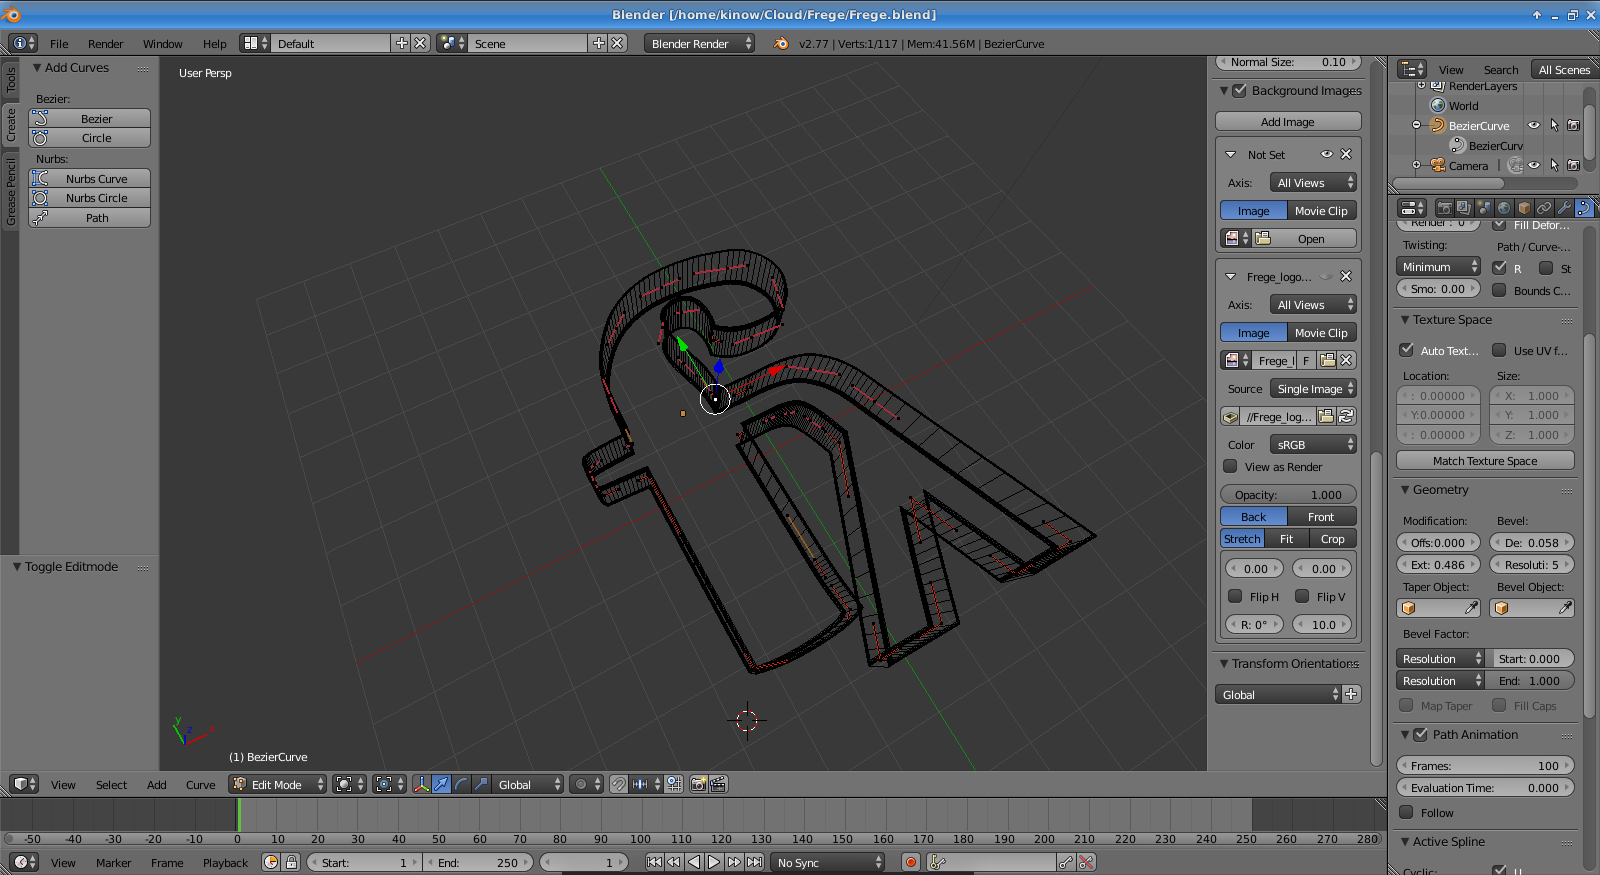This screenshot has width=1600, height=875.
Task: Open the File menu
Action: pos(59,43)
